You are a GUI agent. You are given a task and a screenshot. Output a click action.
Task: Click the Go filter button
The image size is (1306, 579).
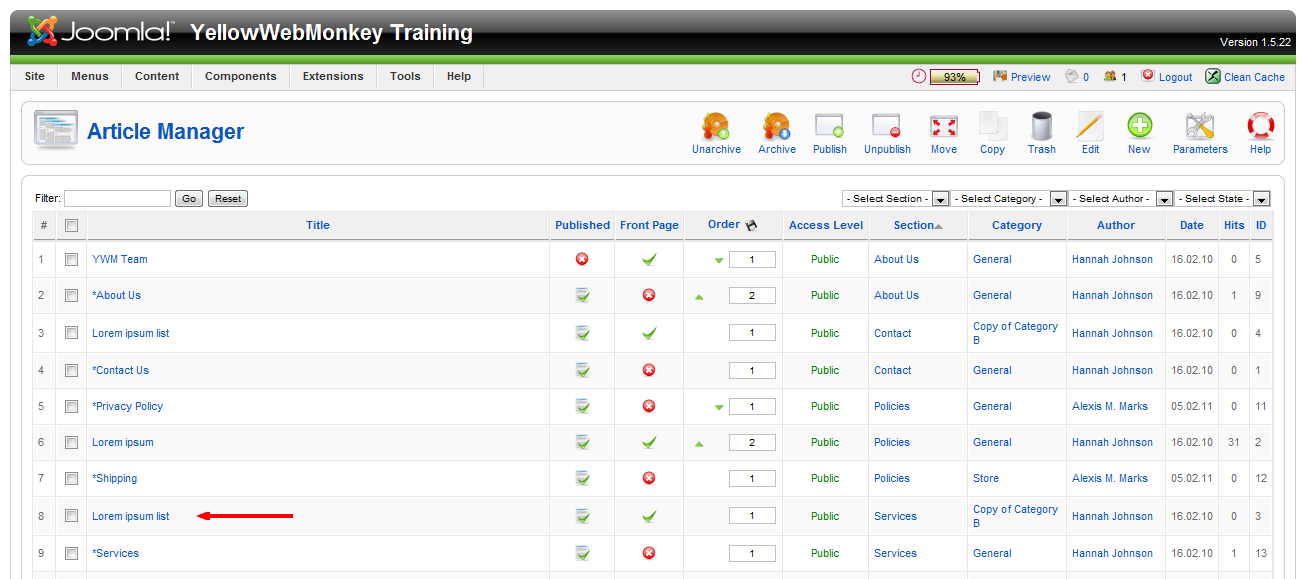tap(189, 199)
